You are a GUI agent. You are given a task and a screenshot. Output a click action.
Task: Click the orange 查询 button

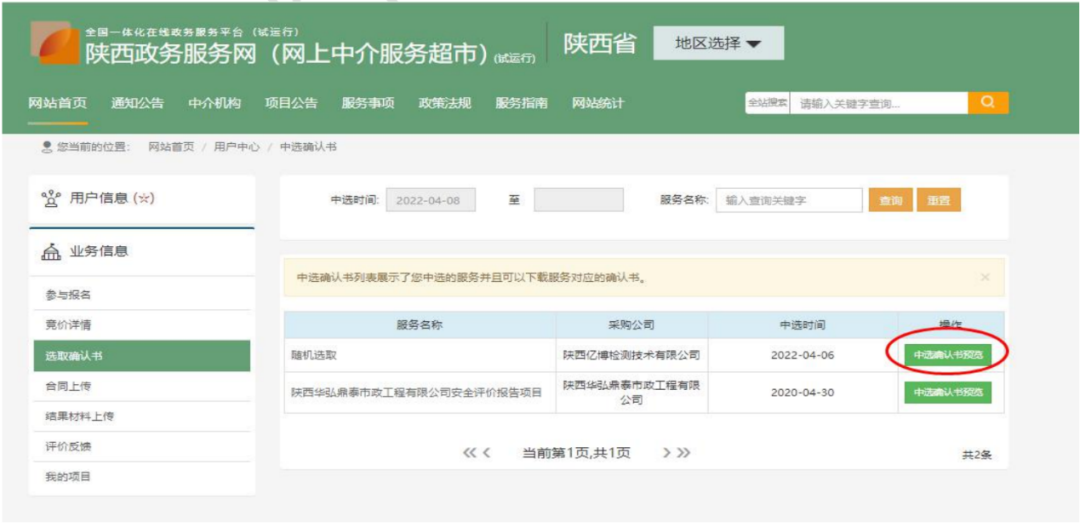point(891,200)
